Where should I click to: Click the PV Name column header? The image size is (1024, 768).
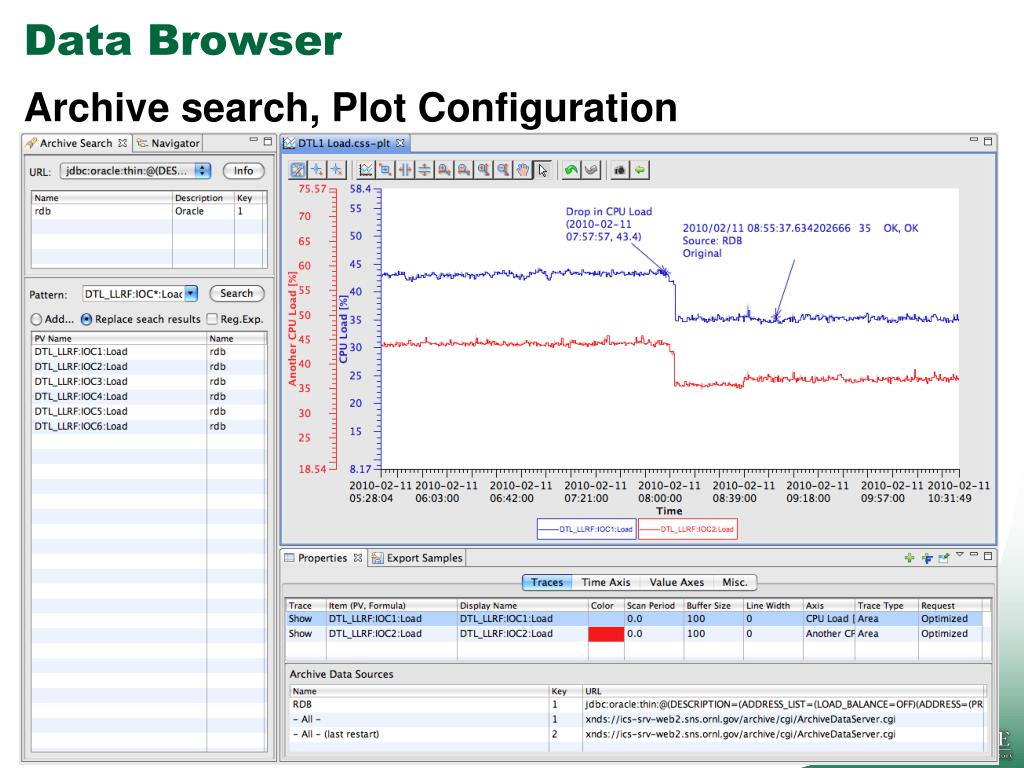click(119, 338)
